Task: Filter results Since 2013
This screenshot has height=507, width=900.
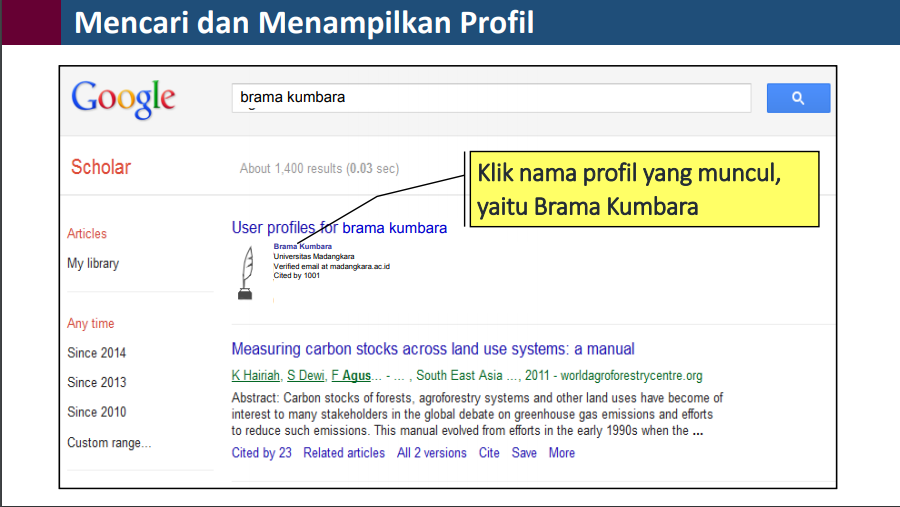Action: click(x=96, y=382)
